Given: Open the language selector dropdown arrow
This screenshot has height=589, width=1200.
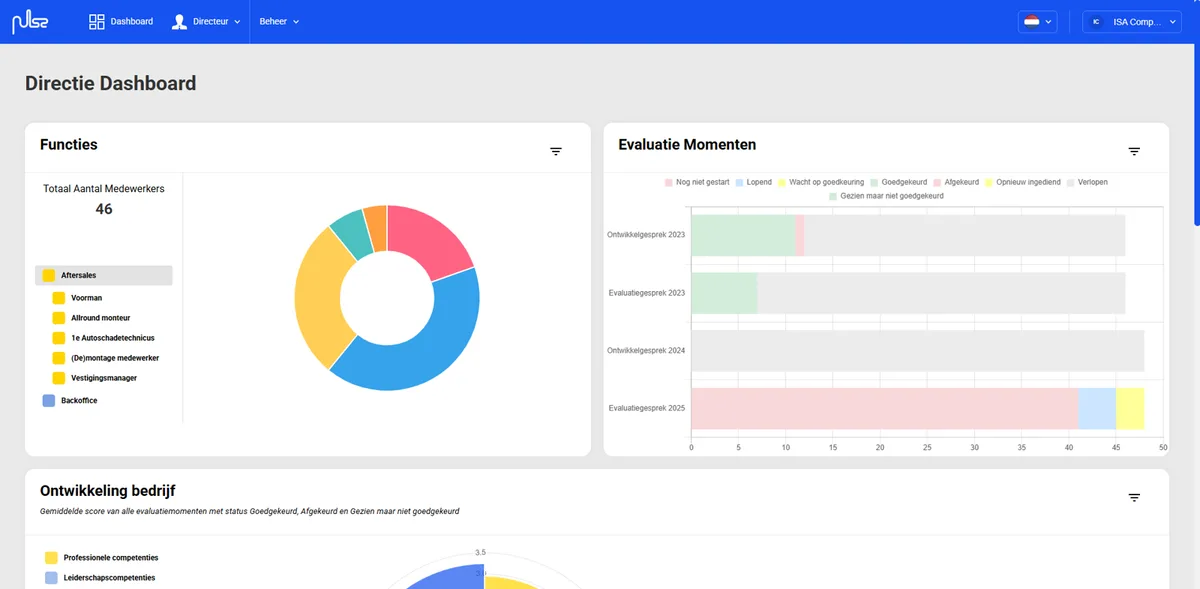Looking at the screenshot, I should coord(1048,22).
